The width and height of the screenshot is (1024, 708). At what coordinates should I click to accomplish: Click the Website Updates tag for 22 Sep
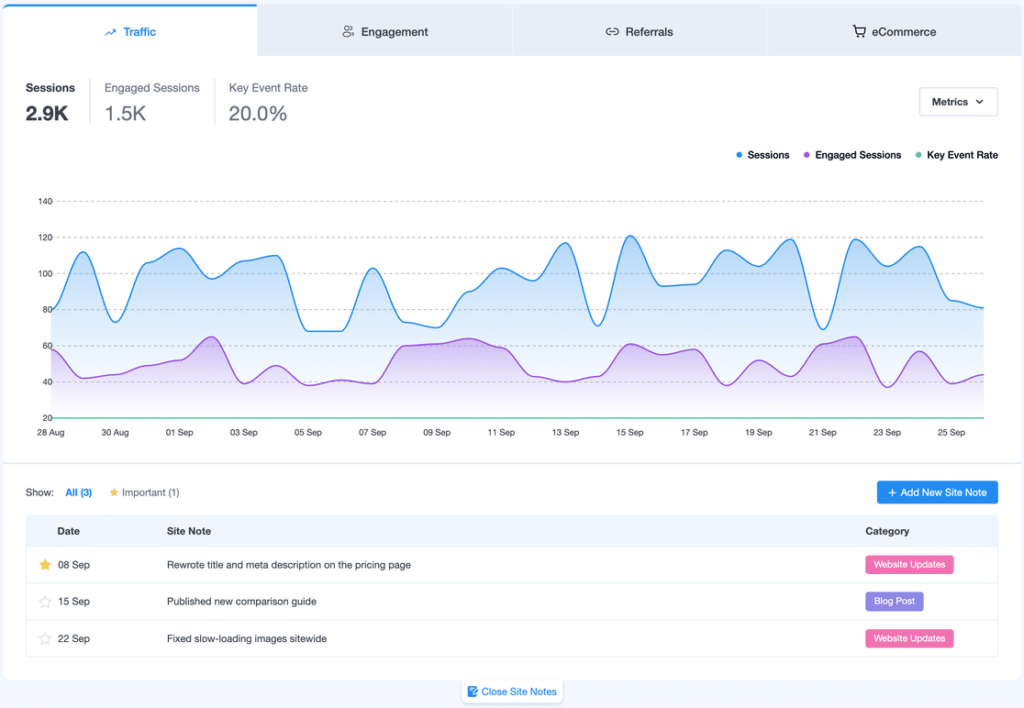[909, 638]
